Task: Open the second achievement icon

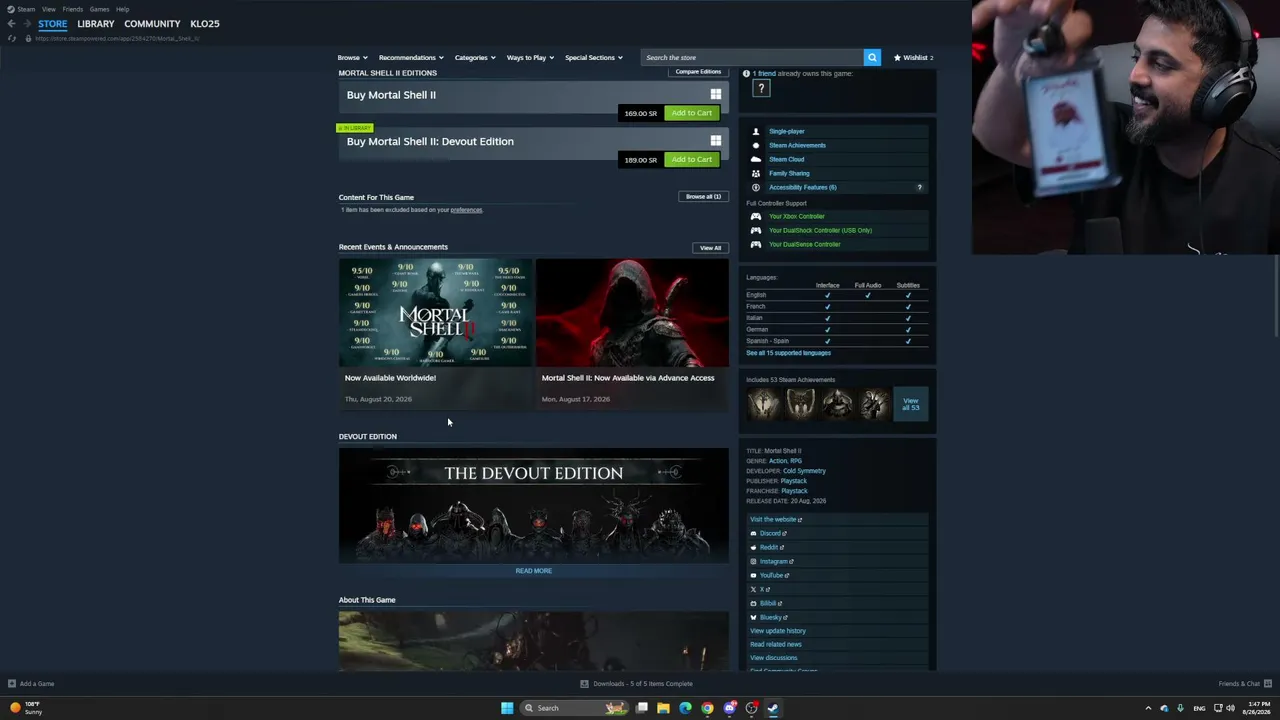Action: pos(801,404)
